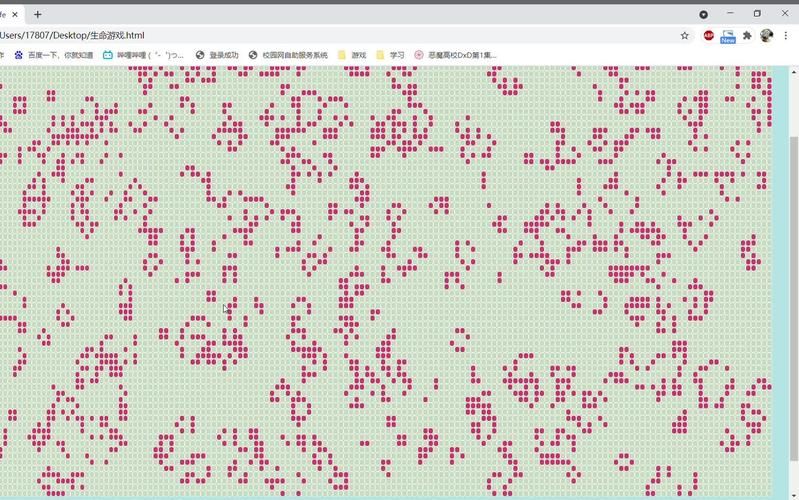Expand the 学习 bookmark folder

tap(390, 55)
